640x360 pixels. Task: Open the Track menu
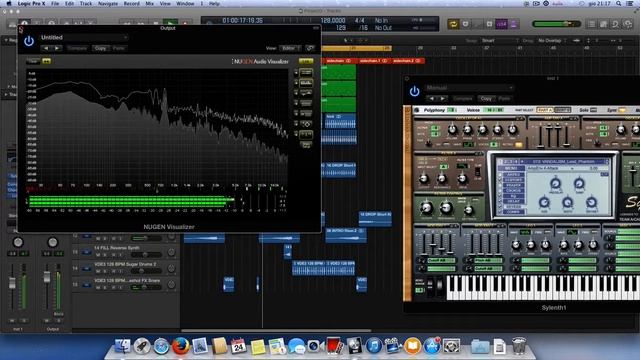[86, 3]
